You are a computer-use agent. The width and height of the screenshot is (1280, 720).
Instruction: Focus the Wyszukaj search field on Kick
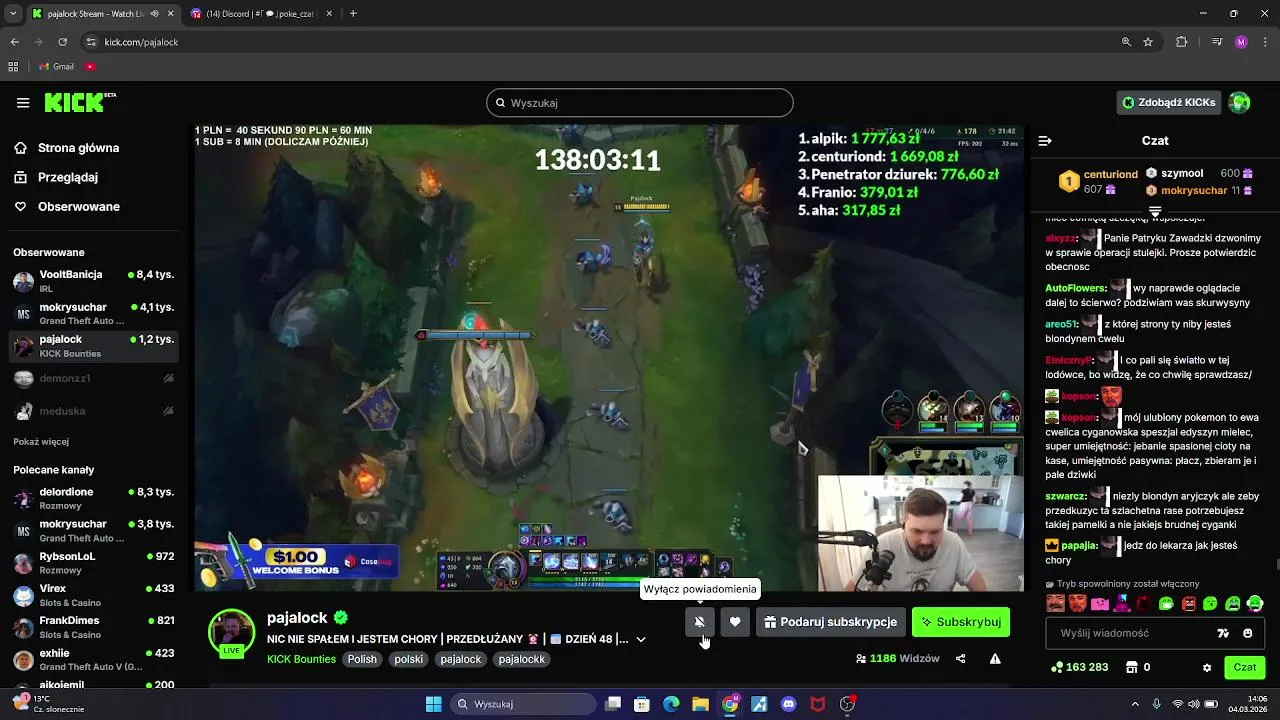pyautogui.click(x=640, y=103)
